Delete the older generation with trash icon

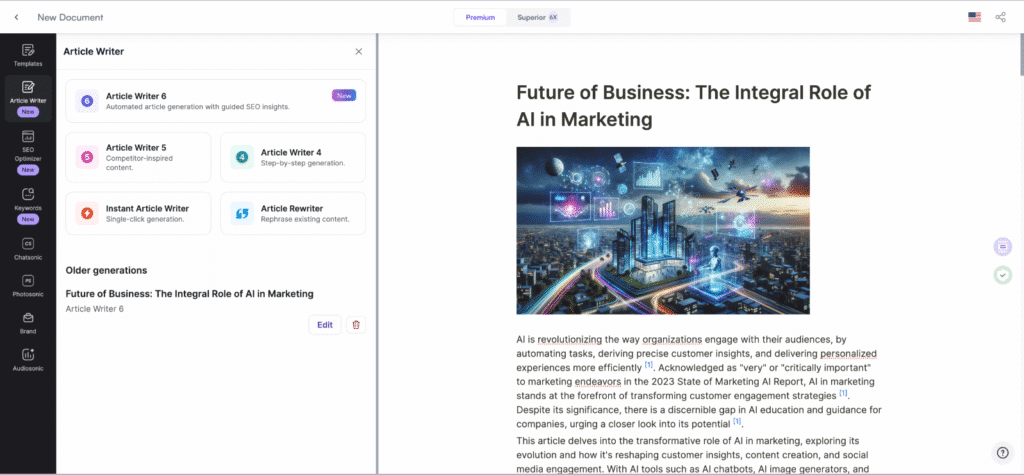(x=356, y=325)
